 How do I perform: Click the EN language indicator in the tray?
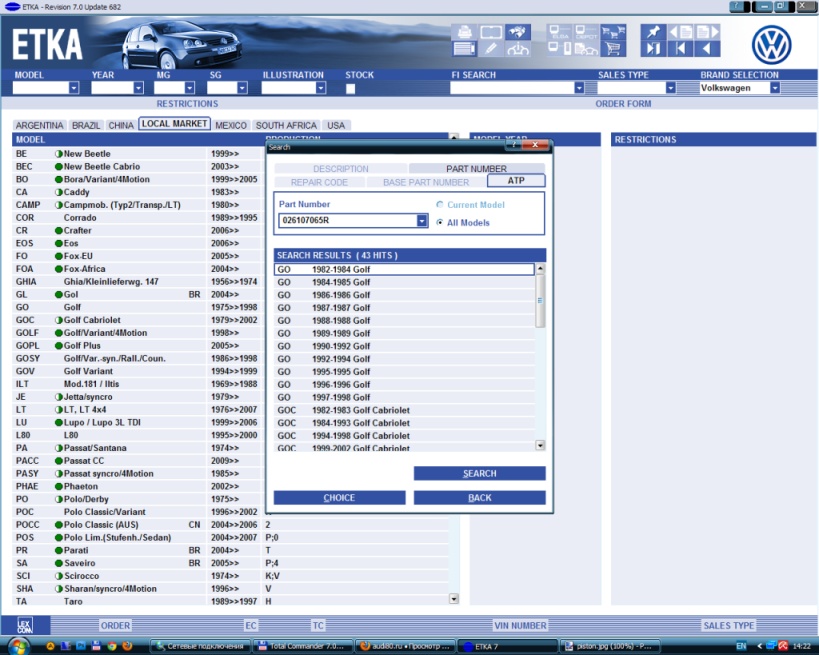pos(741,646)
